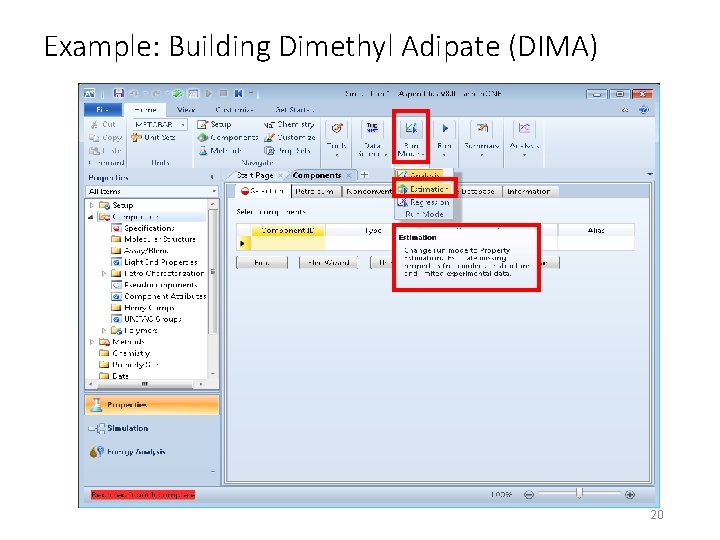Image resolution: width=720 pixels, height=540 pixels.
Task: Switch to the View ribbon tab
Action: point(186,110)
